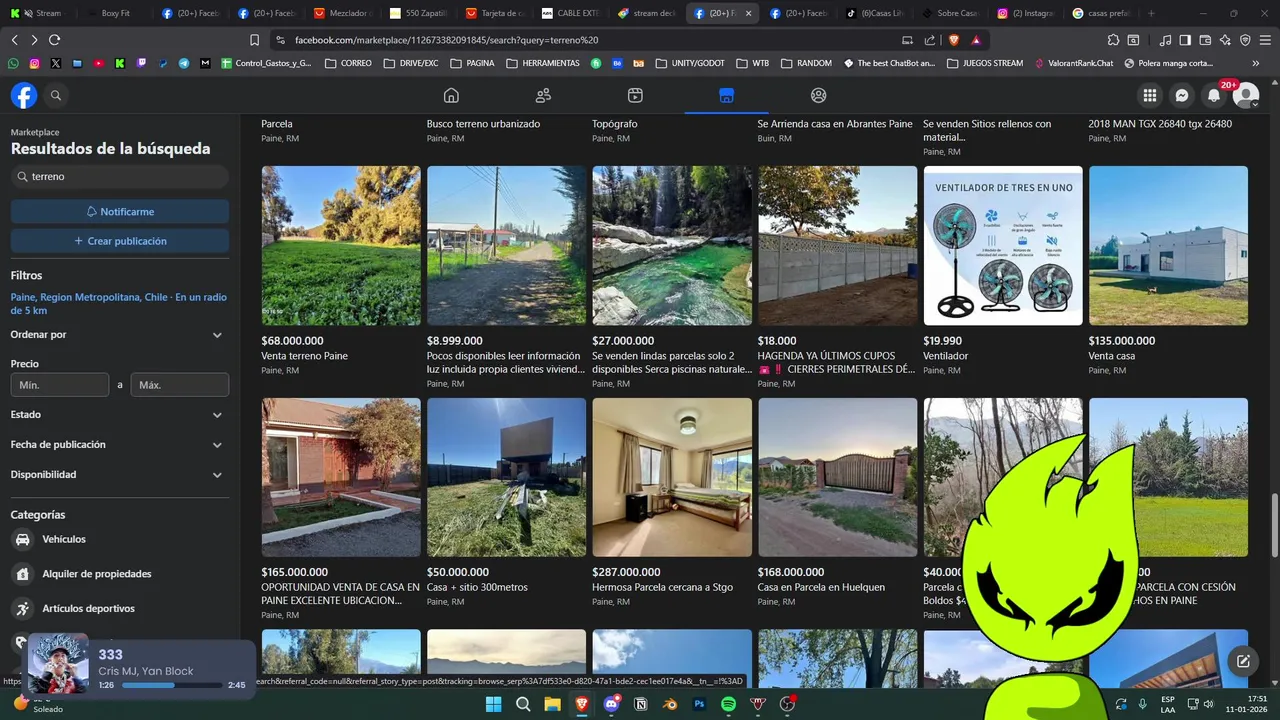Open Discord from the taskbar

(x=611, y=704)
